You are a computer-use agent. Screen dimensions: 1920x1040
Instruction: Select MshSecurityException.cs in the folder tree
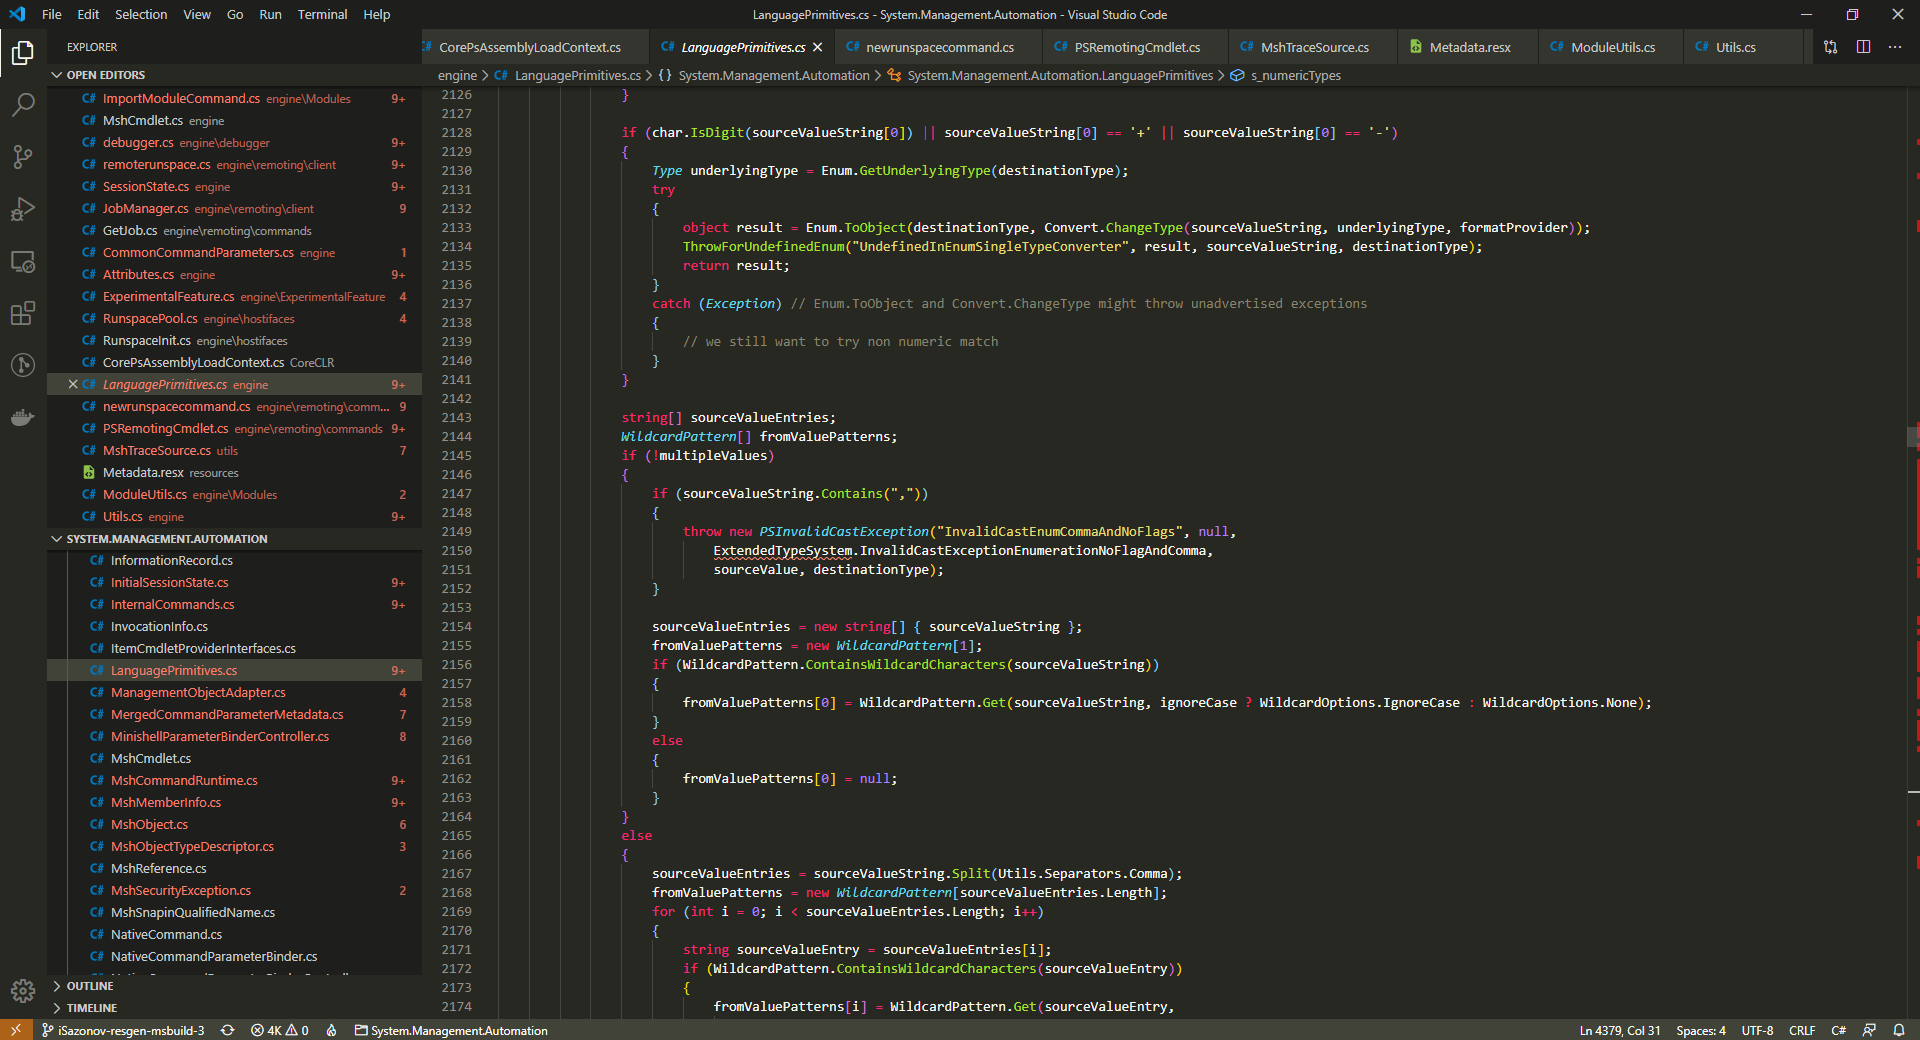pos(235,890)
